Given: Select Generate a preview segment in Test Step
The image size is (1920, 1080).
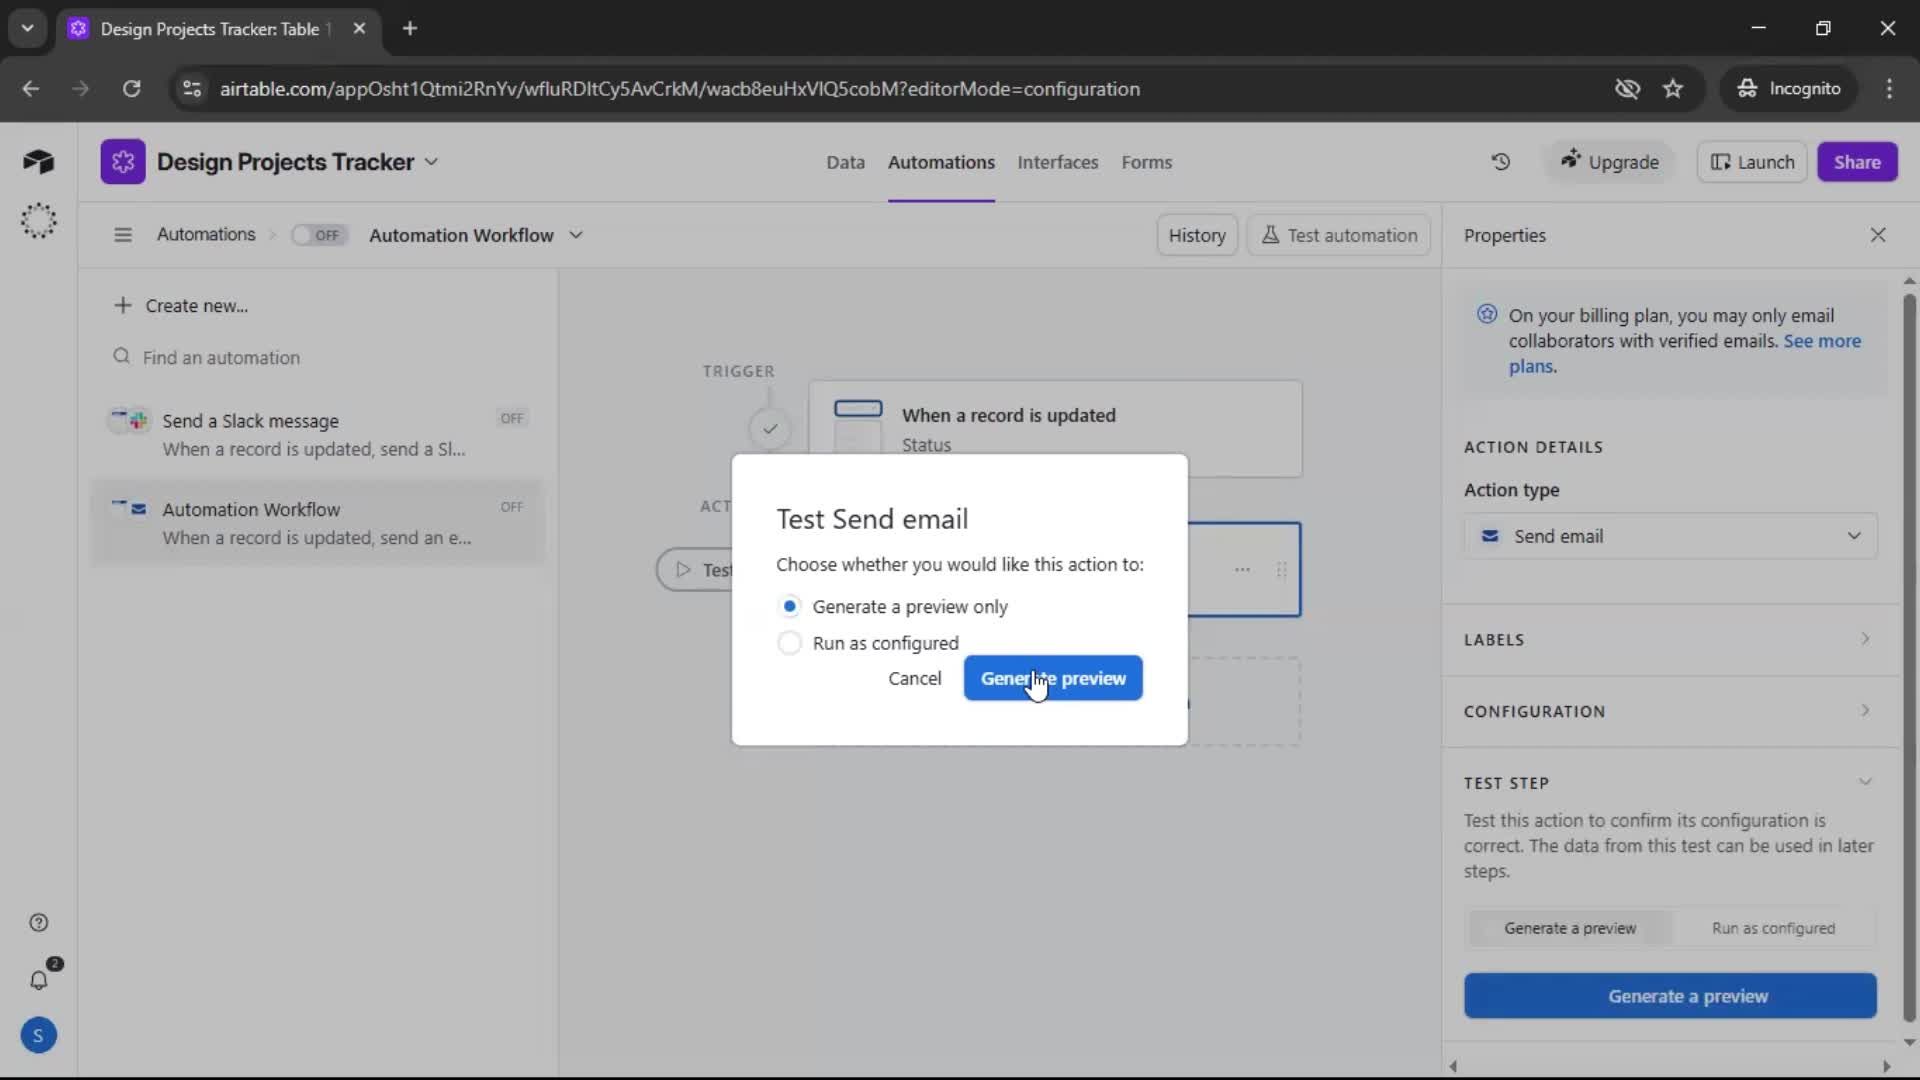Looking at the screenshot, I should tap(1570, 928).
